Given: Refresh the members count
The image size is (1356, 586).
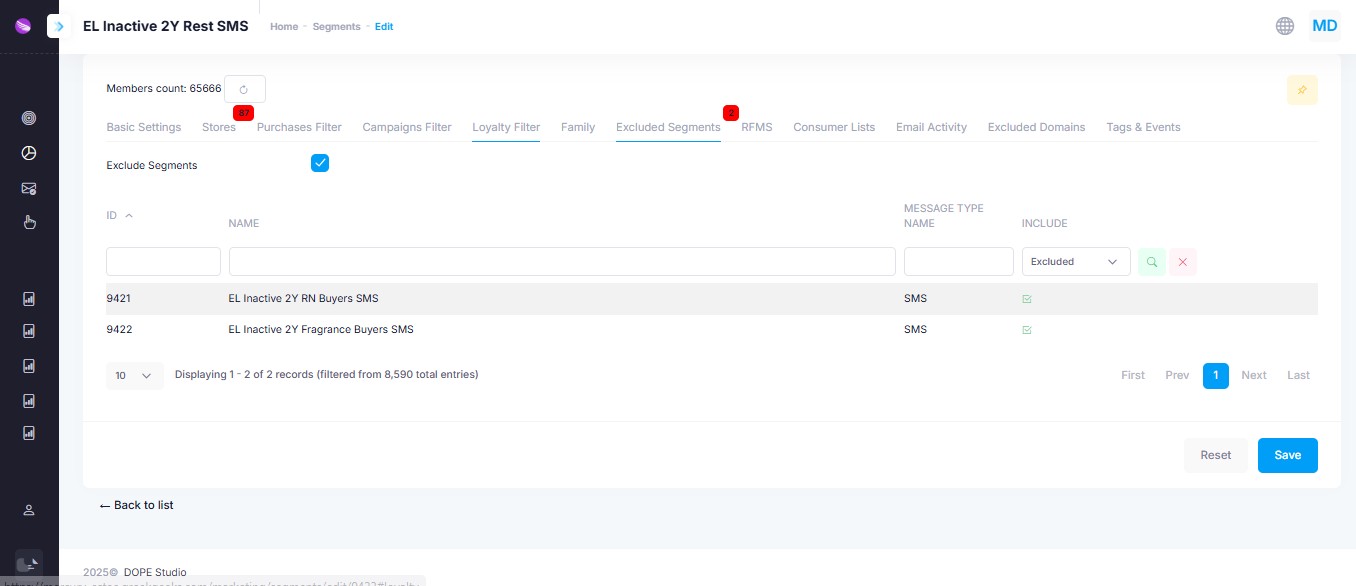Looking at the screenshot, I should [244, 89].
